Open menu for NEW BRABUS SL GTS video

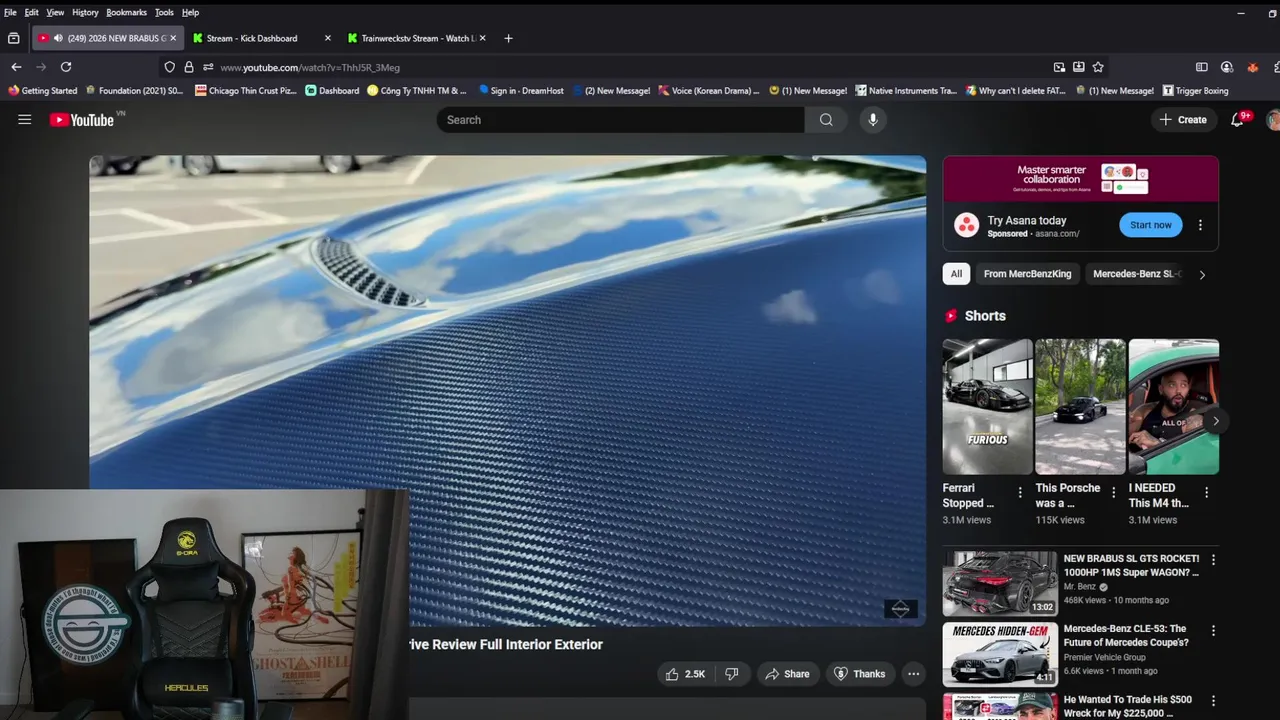[1213, 560]
